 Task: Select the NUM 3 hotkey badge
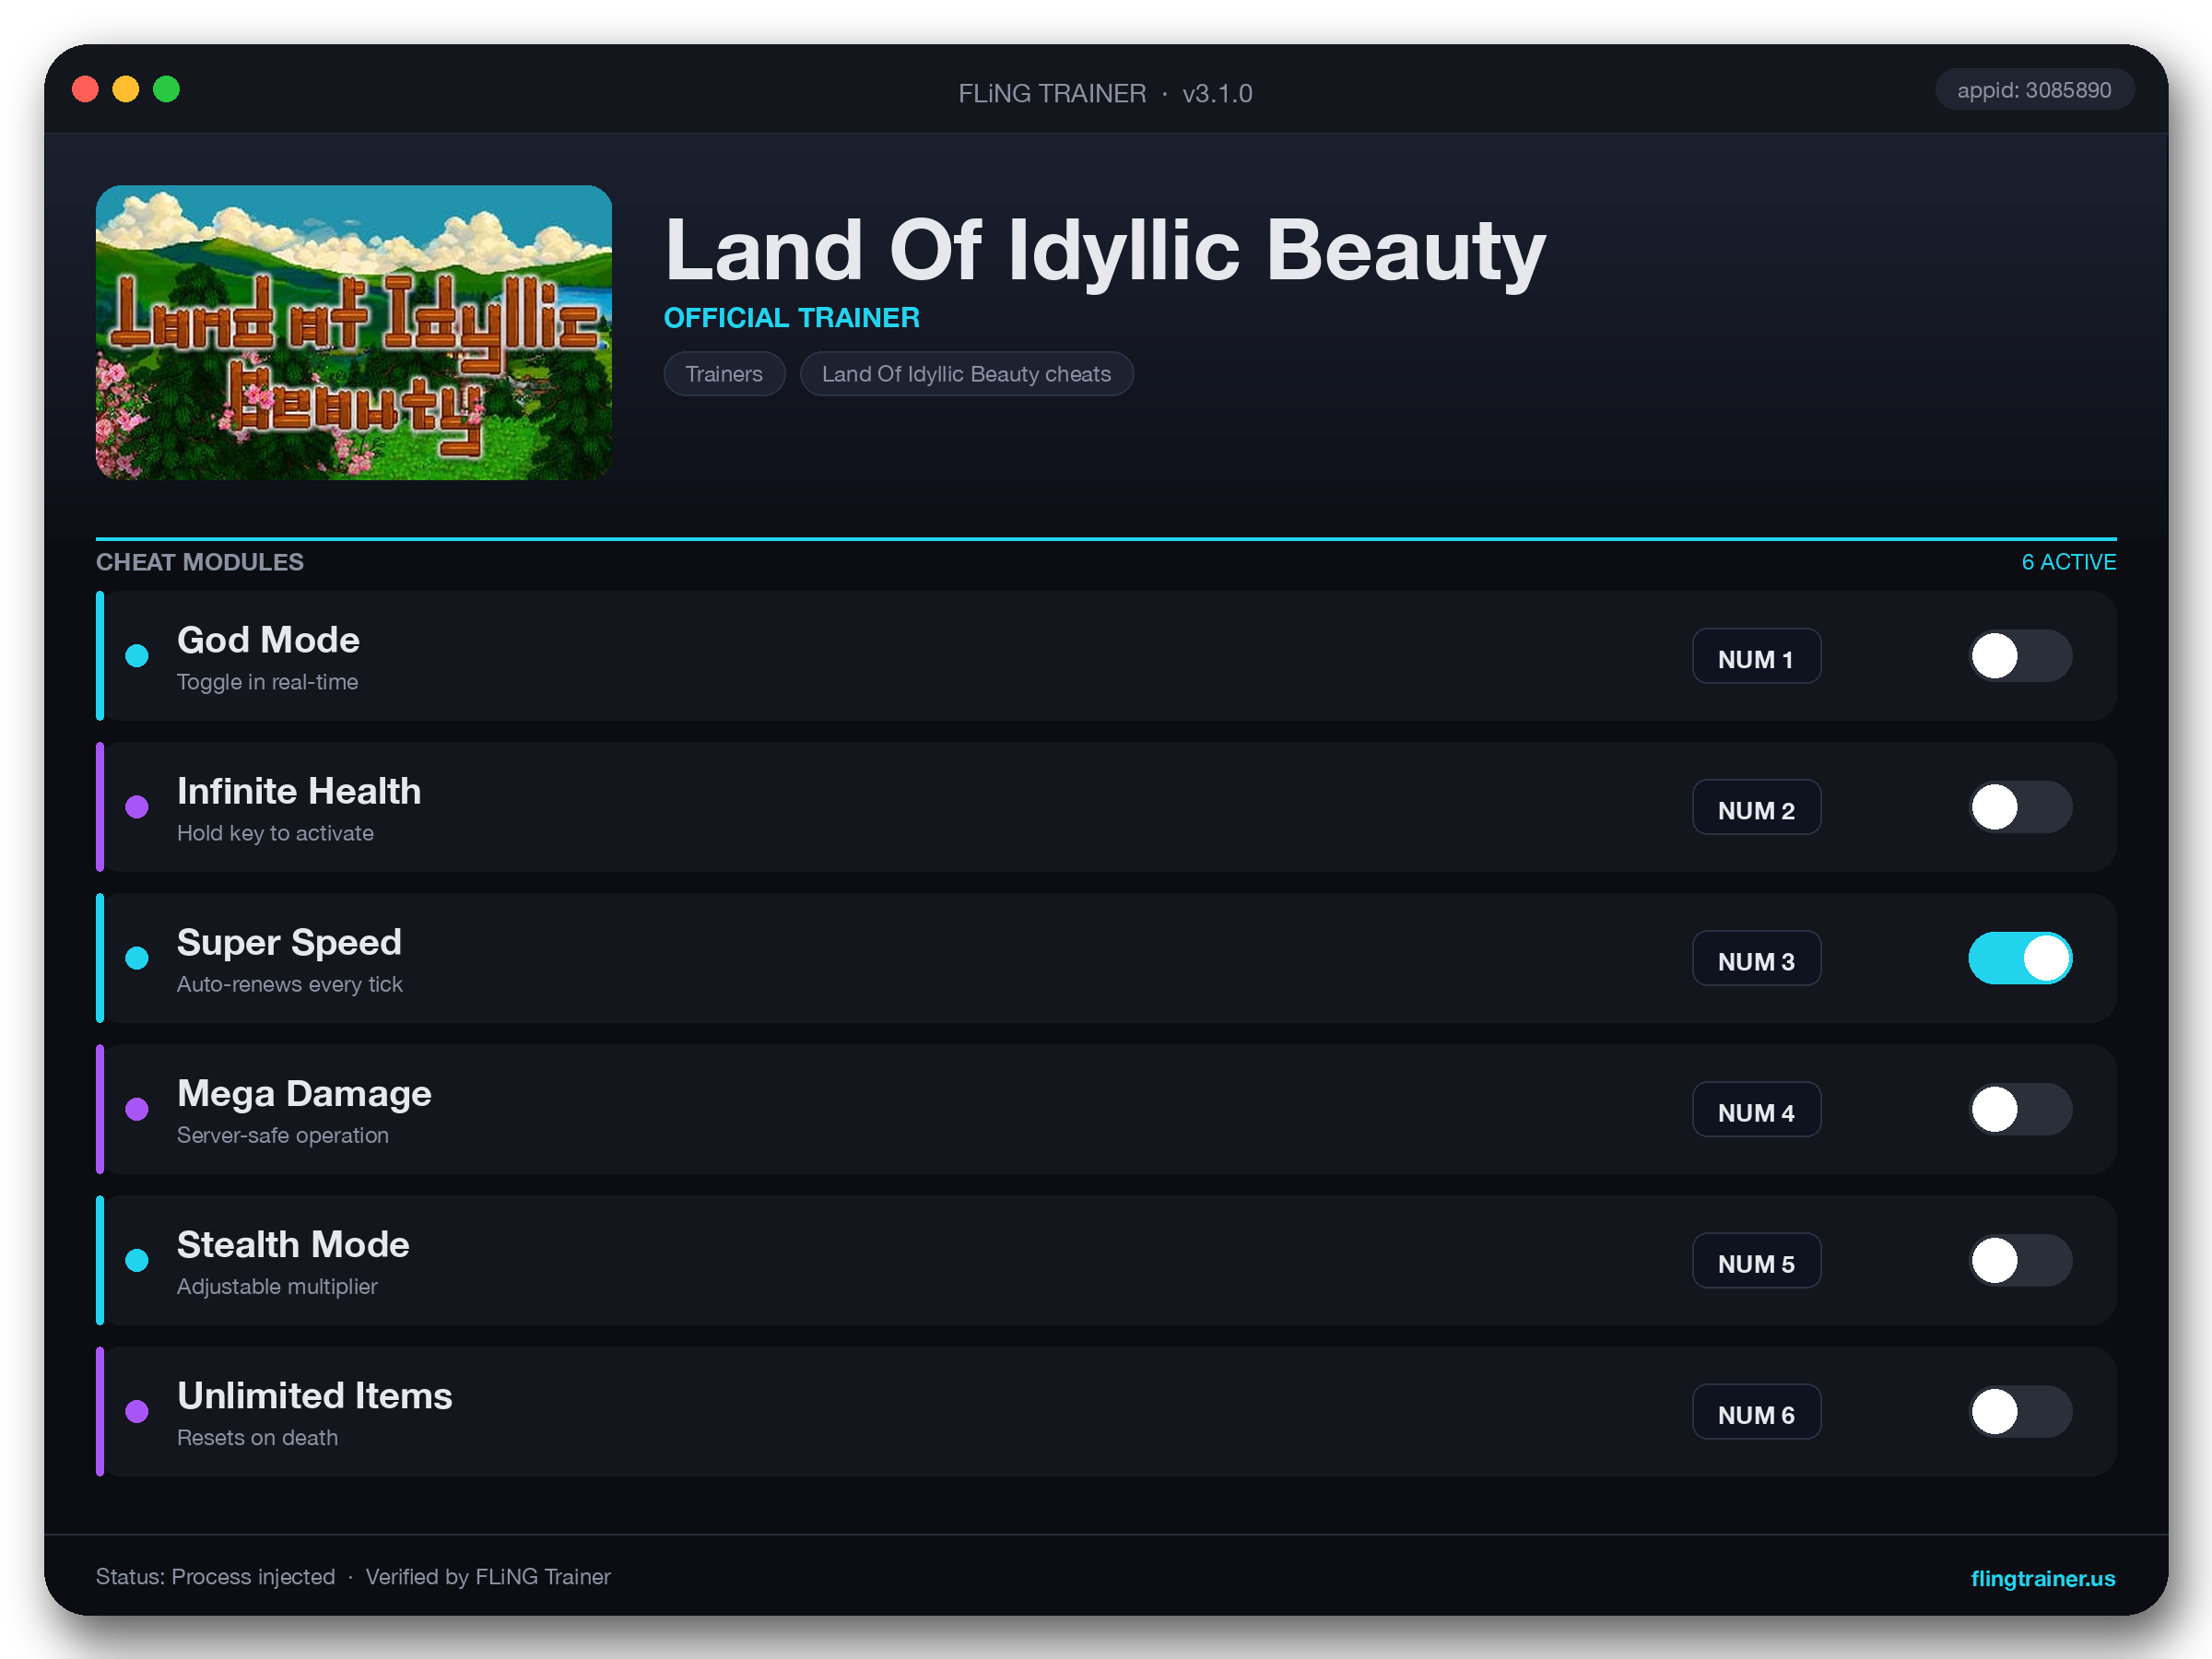[1756, 958]
